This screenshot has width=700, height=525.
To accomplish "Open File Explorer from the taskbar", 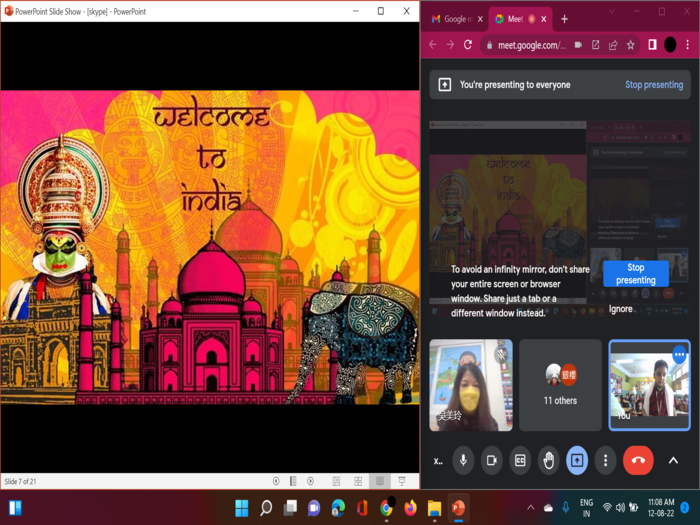I will [434, 508].
